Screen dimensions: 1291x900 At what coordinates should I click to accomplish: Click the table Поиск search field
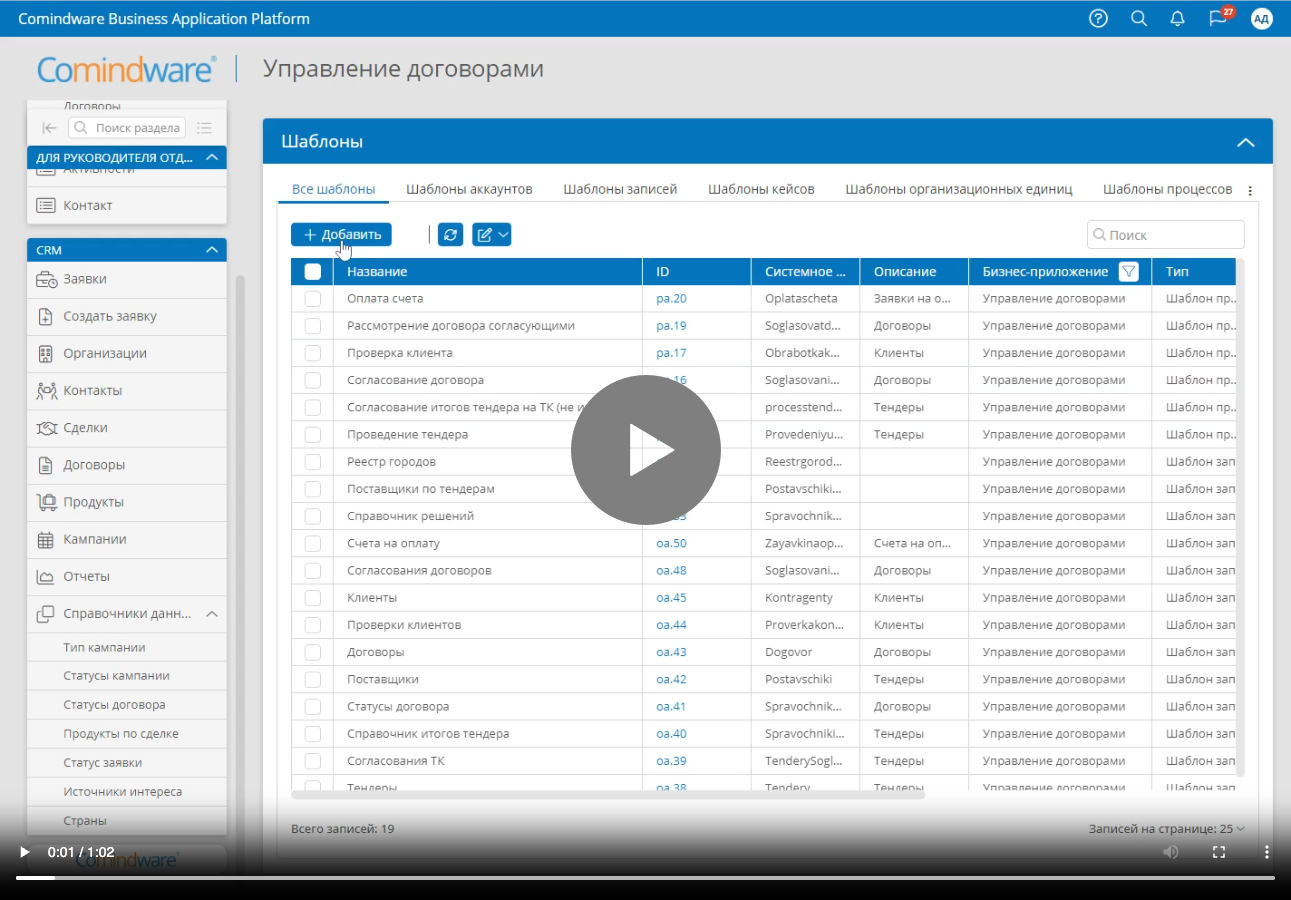coord(1166,234)
